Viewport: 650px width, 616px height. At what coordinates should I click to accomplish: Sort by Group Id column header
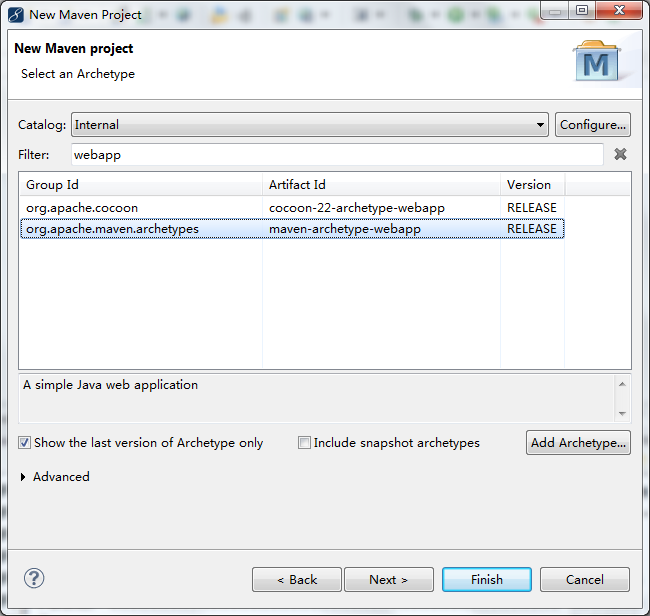141,184
